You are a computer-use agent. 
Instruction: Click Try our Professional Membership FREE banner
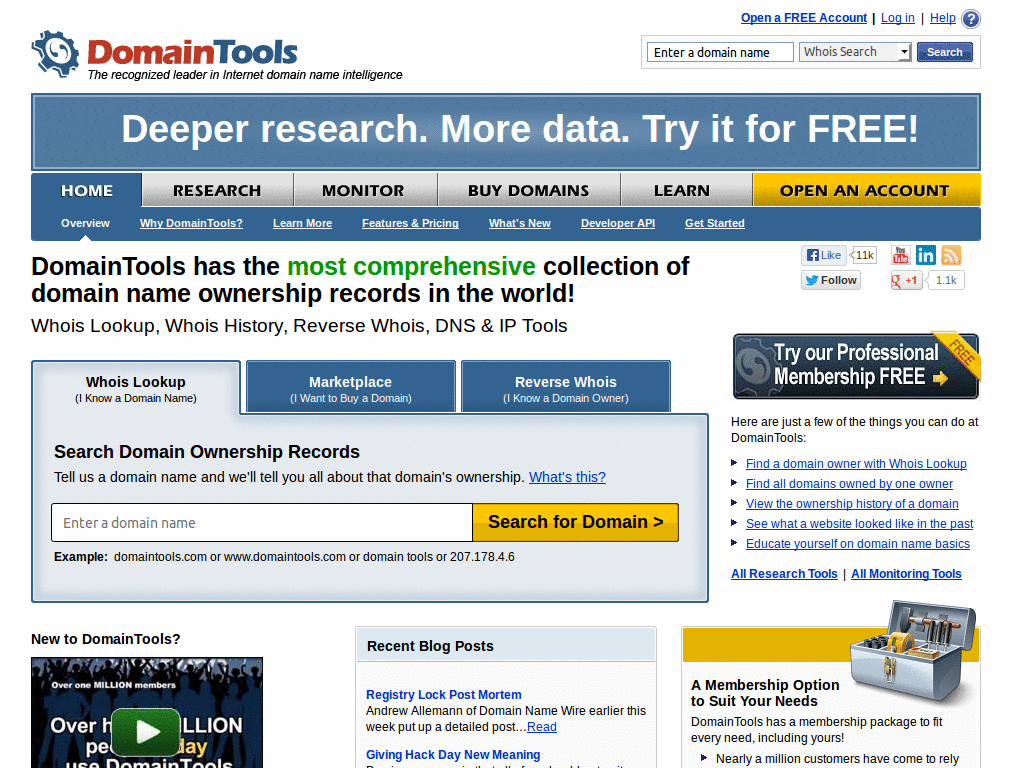click(856, 366)
